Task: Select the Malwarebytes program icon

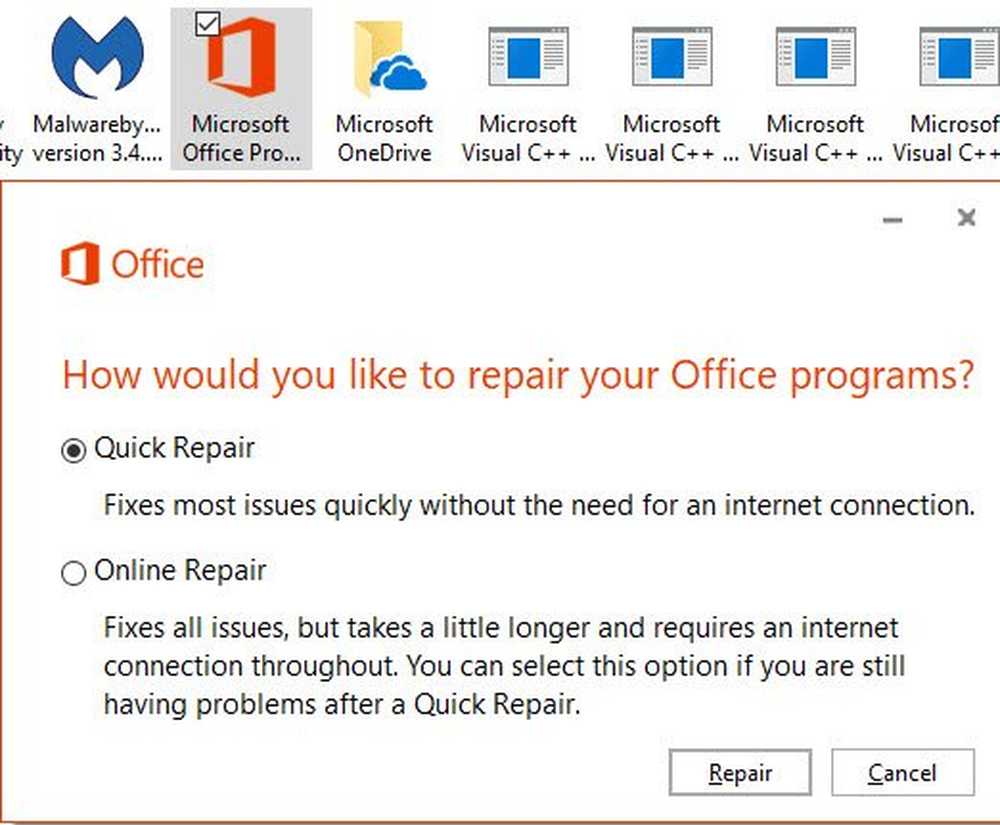Action: coord(98,57)
